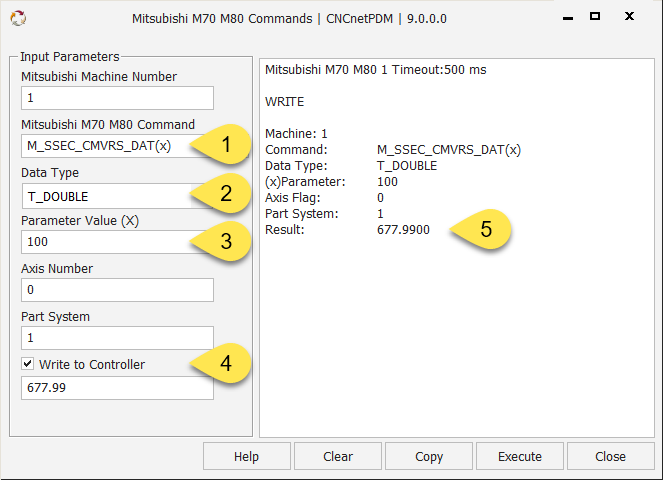Viewport: 663px width, 480px height.
Task: Click the WRITE line in output
Action: click(285, 102)
